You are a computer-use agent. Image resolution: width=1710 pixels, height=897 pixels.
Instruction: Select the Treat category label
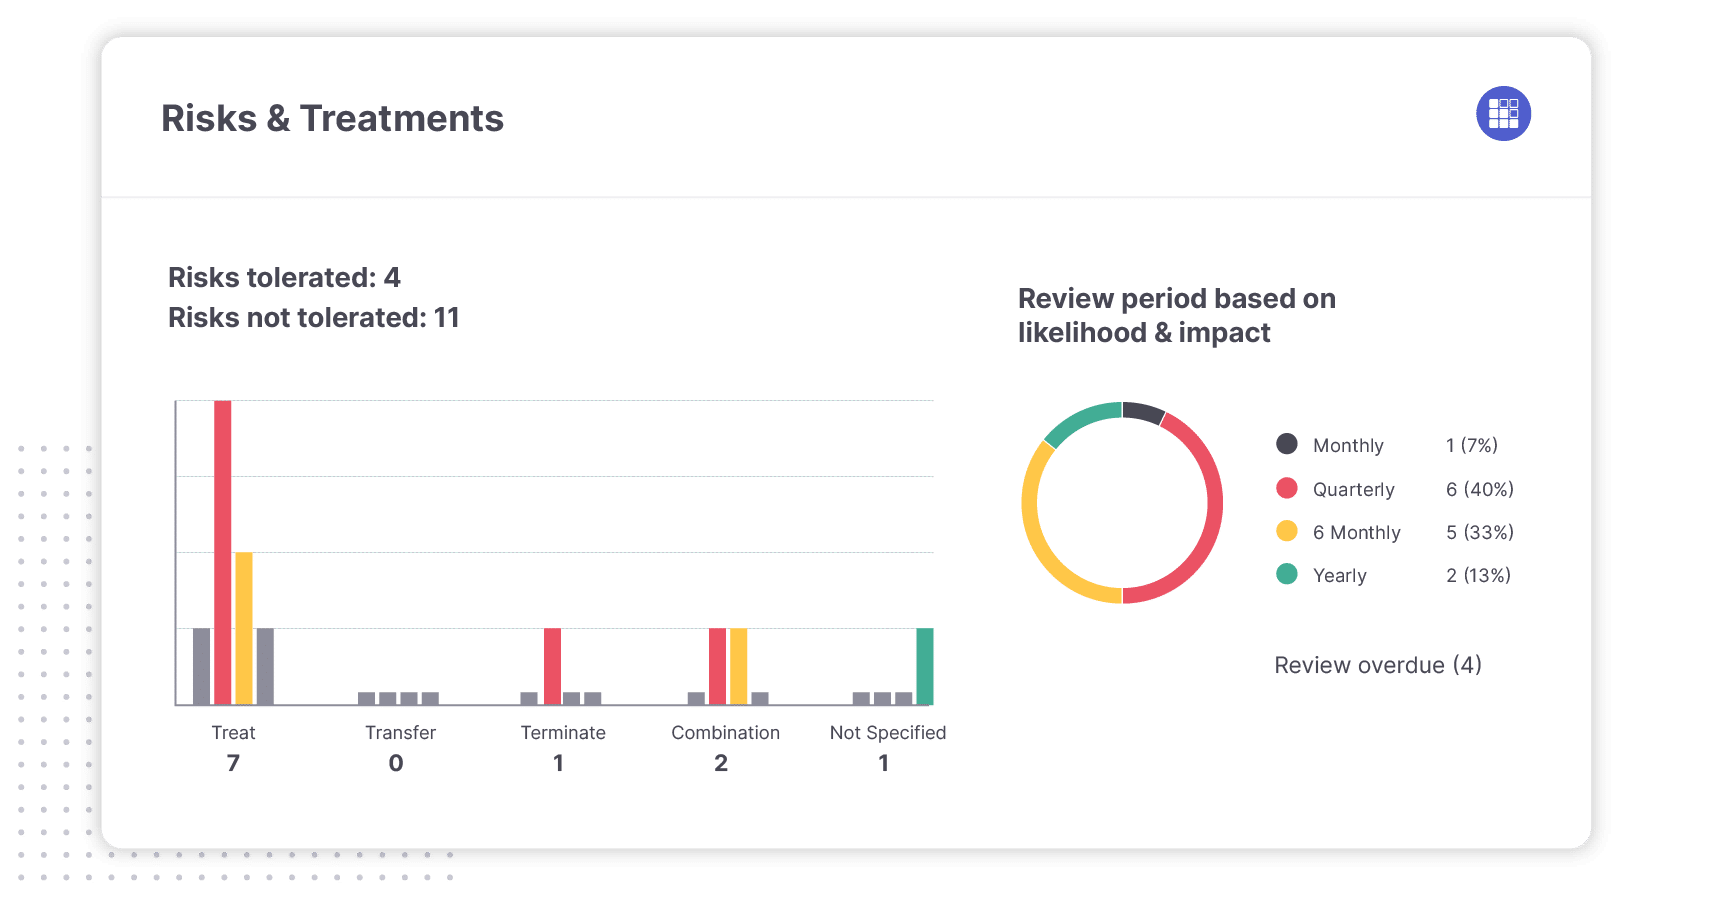tap(233, 732)
